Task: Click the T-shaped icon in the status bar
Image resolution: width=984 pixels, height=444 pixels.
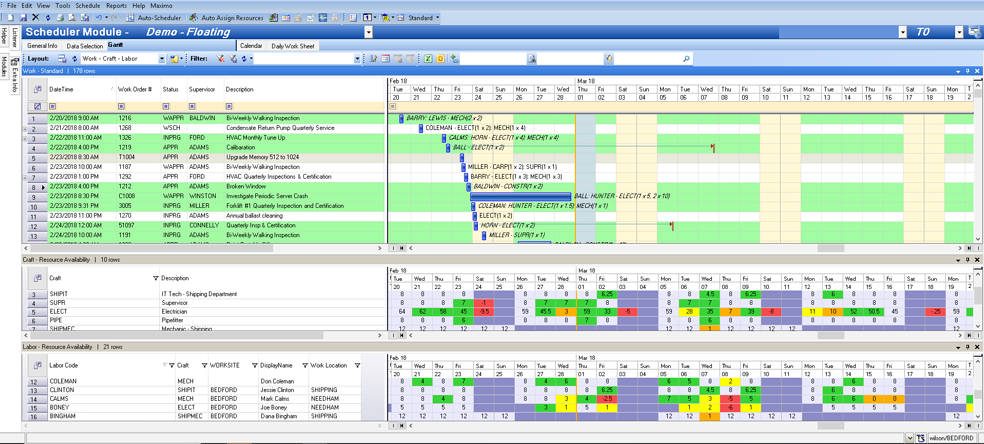Action: tap(921, 438)
